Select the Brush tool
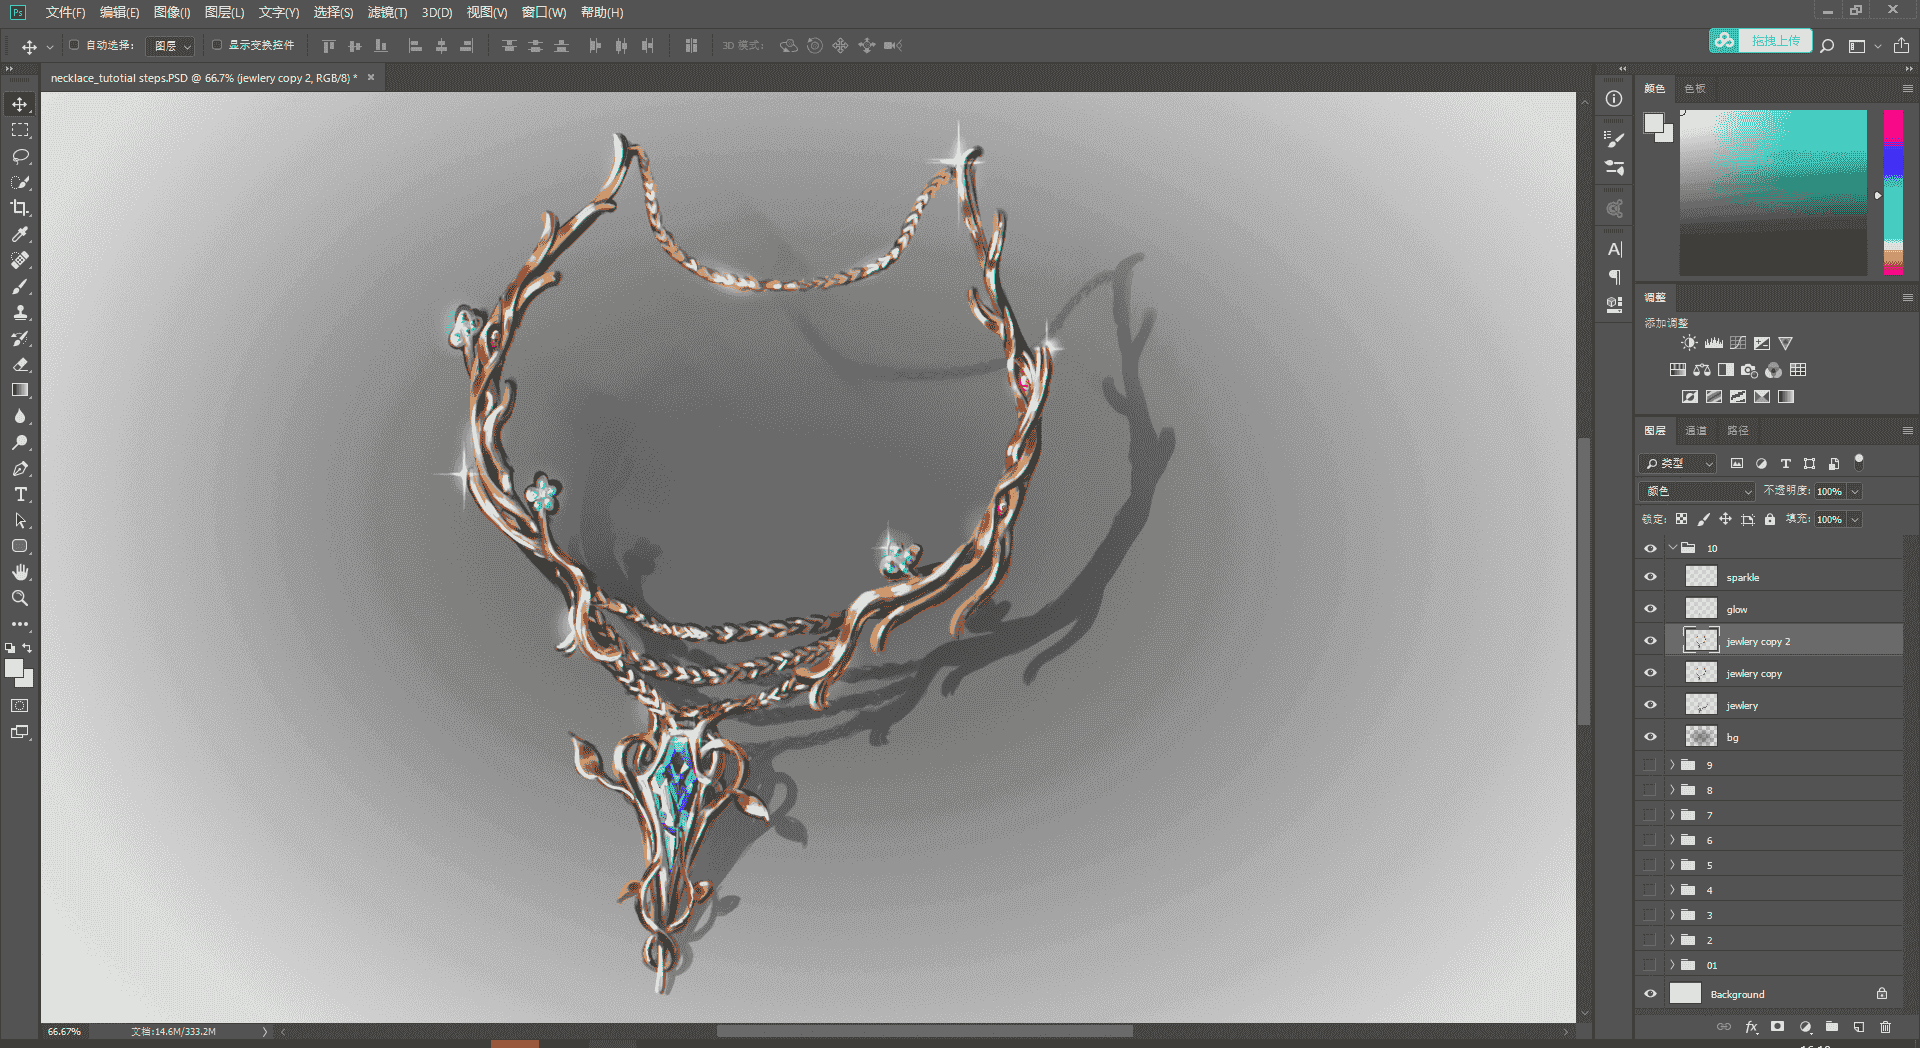Viewport: 1920px width, 1048px height. [20, 286]
